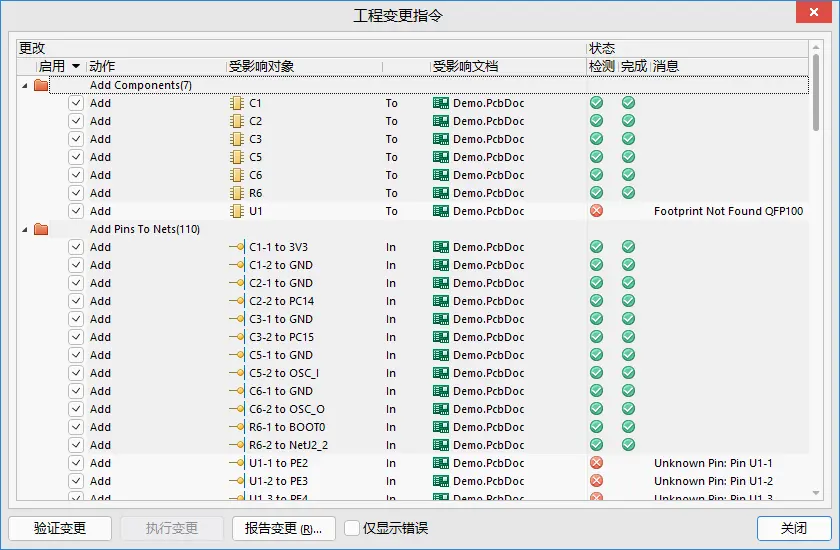
Task: Click the C6-2 to OSC_O text
Action: 287,409
